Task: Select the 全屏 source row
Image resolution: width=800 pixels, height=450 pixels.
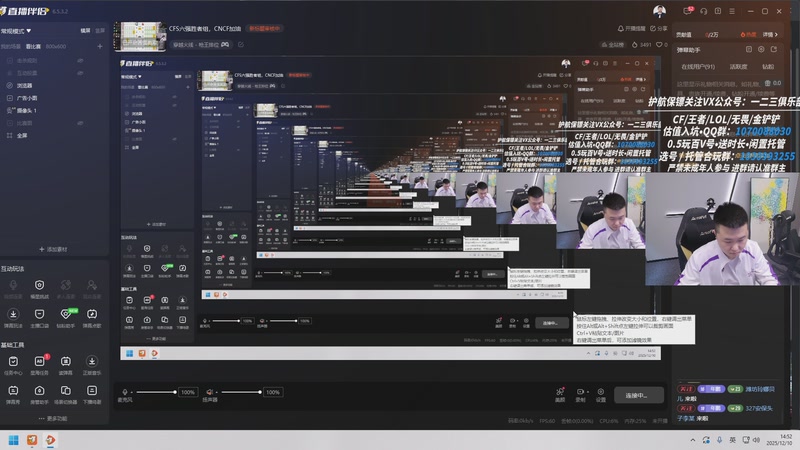Action: [x=54, y=135]
